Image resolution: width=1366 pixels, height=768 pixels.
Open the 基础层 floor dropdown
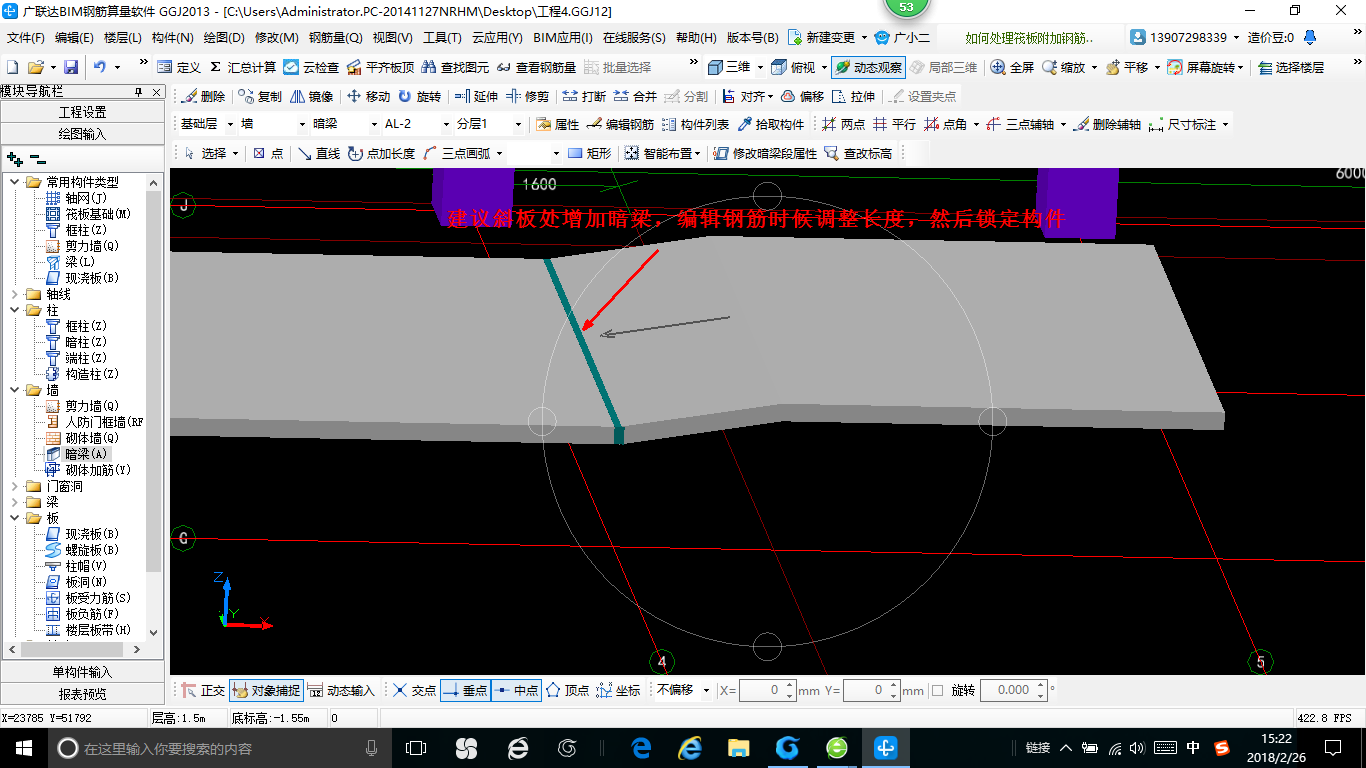coord(229,124)
